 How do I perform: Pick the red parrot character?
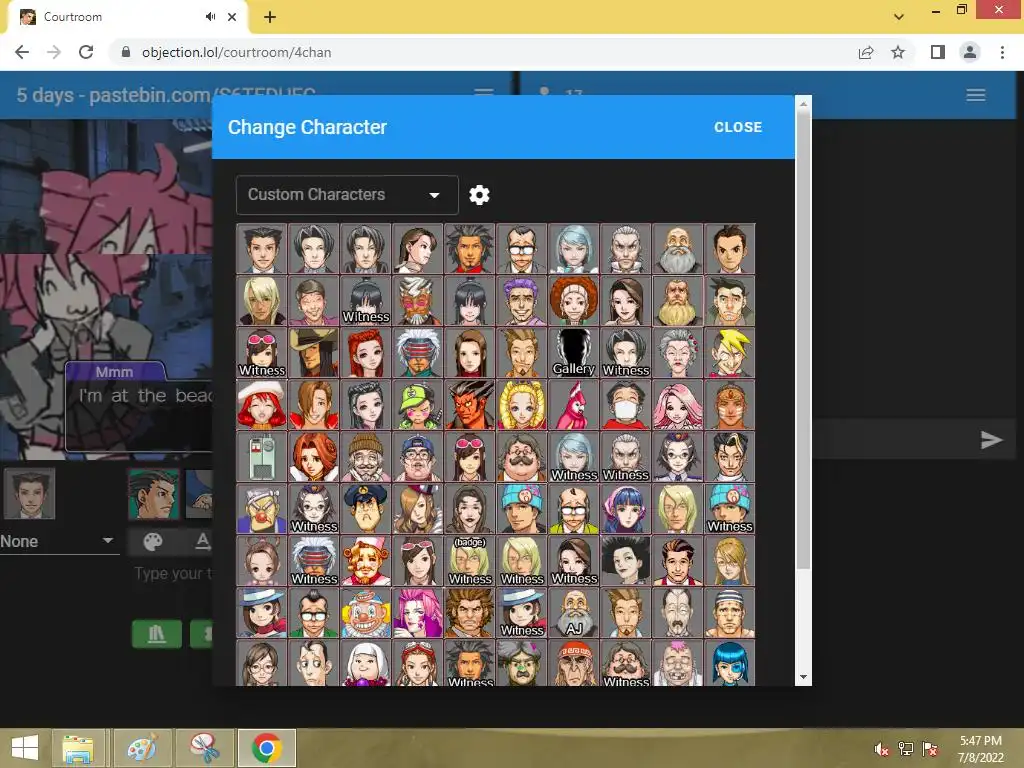pyautogui.click(x=573, y=405)
